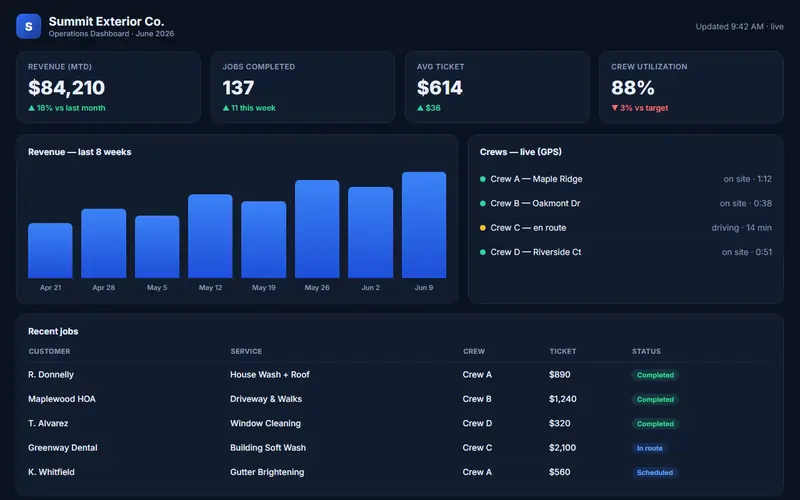
Task: Click the yellow status dot for Crew C
Action: (x=483, y=228)
